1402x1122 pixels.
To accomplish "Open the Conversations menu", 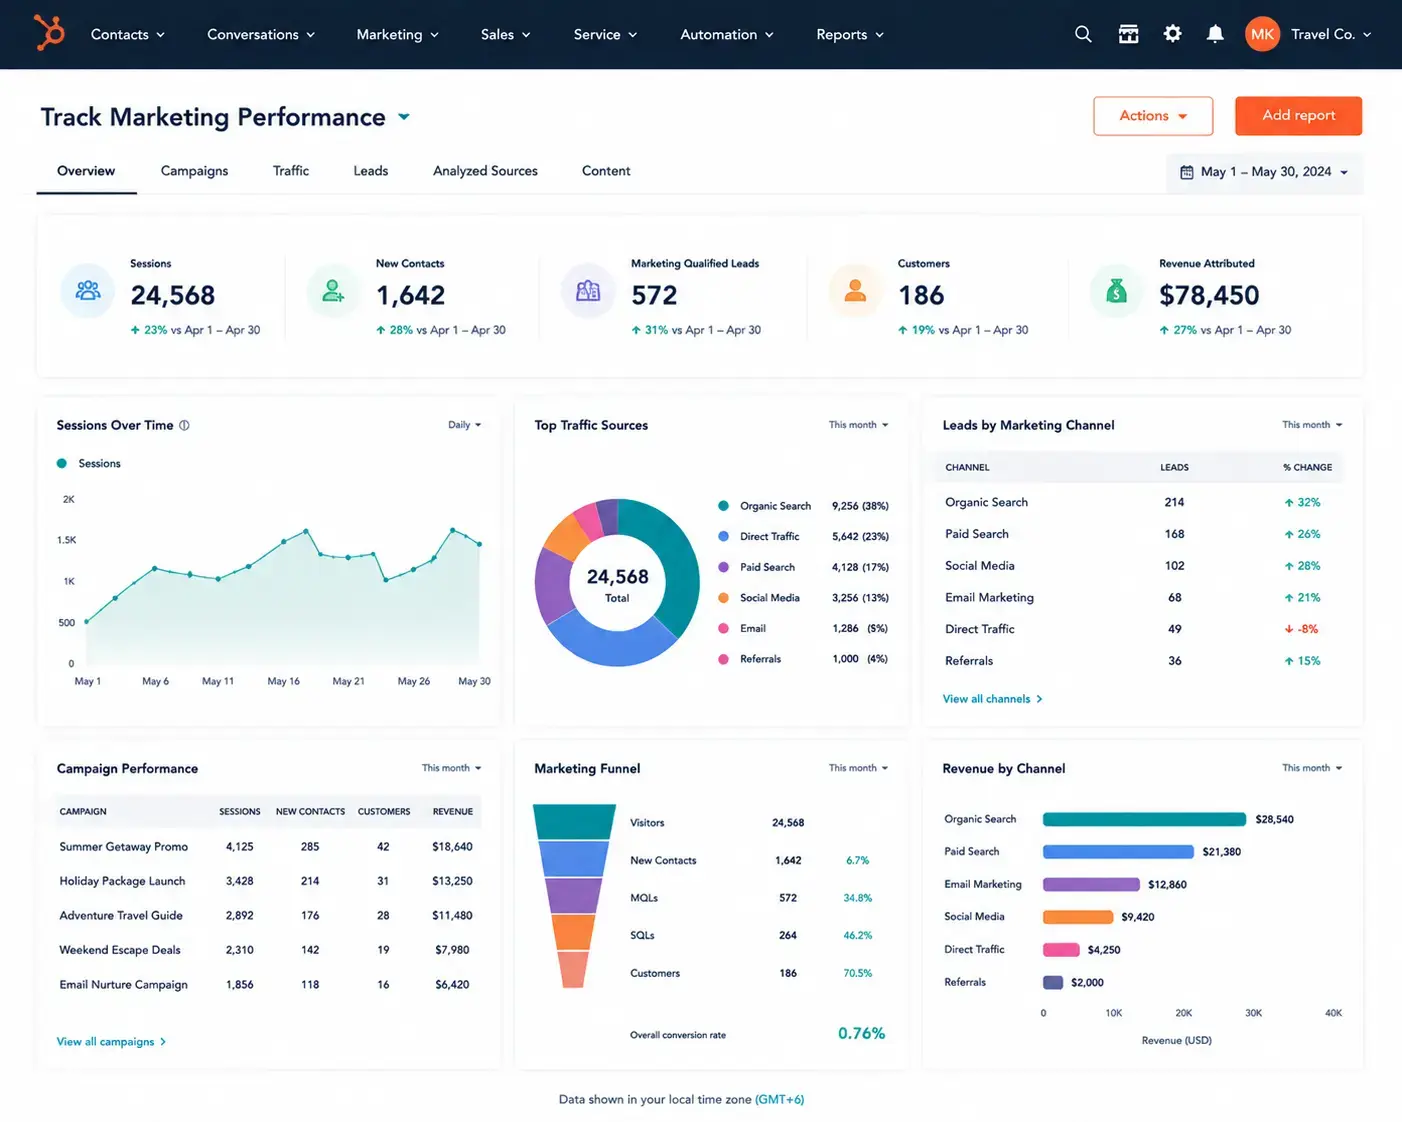I will click(261, 34).
